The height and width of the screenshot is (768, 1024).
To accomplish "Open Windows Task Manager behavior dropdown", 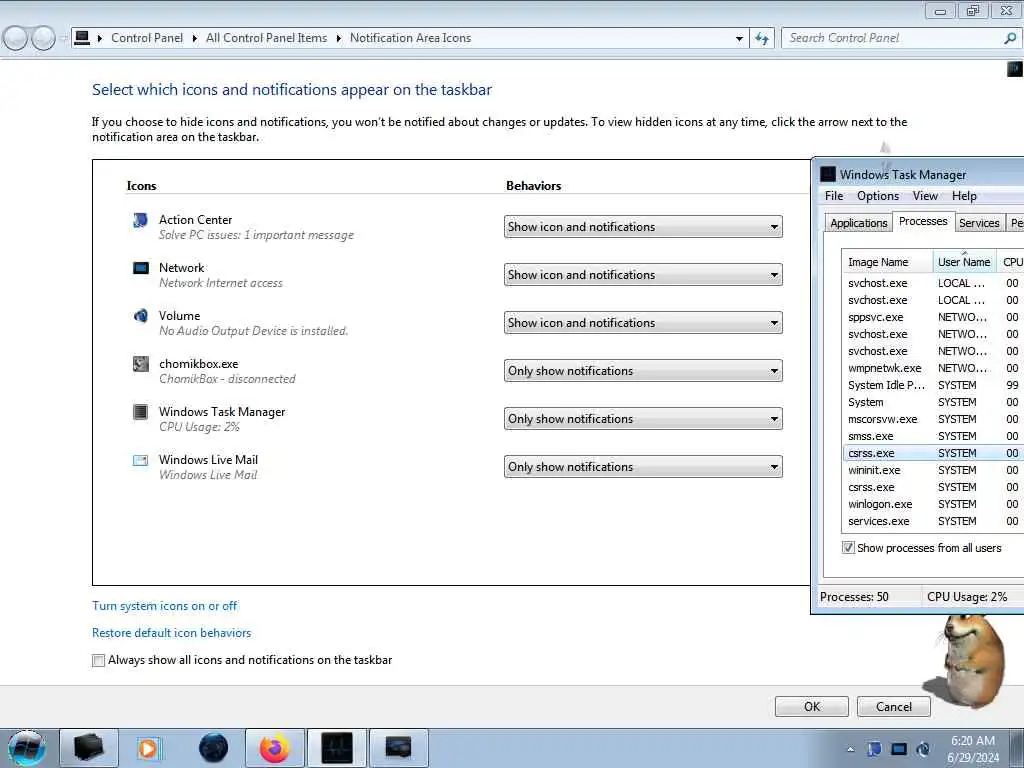I will [643, 419].
